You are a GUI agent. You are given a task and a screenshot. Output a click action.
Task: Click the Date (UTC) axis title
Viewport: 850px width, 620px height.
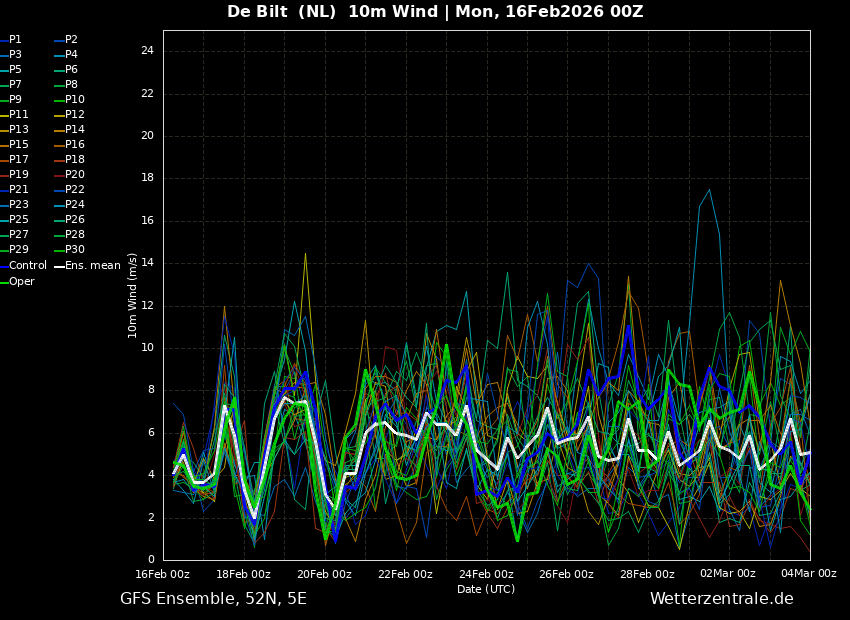pyautogui.click(x=486, y=589)
